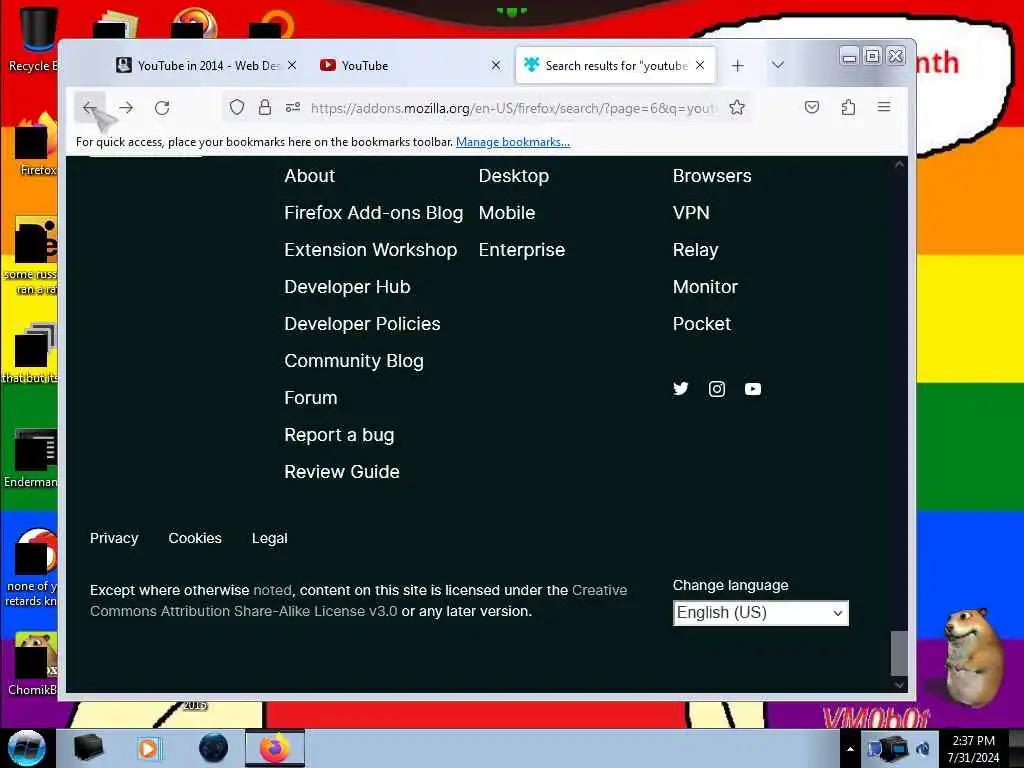
Task: Open the Privacy link
Action: (x=114, y=538)
